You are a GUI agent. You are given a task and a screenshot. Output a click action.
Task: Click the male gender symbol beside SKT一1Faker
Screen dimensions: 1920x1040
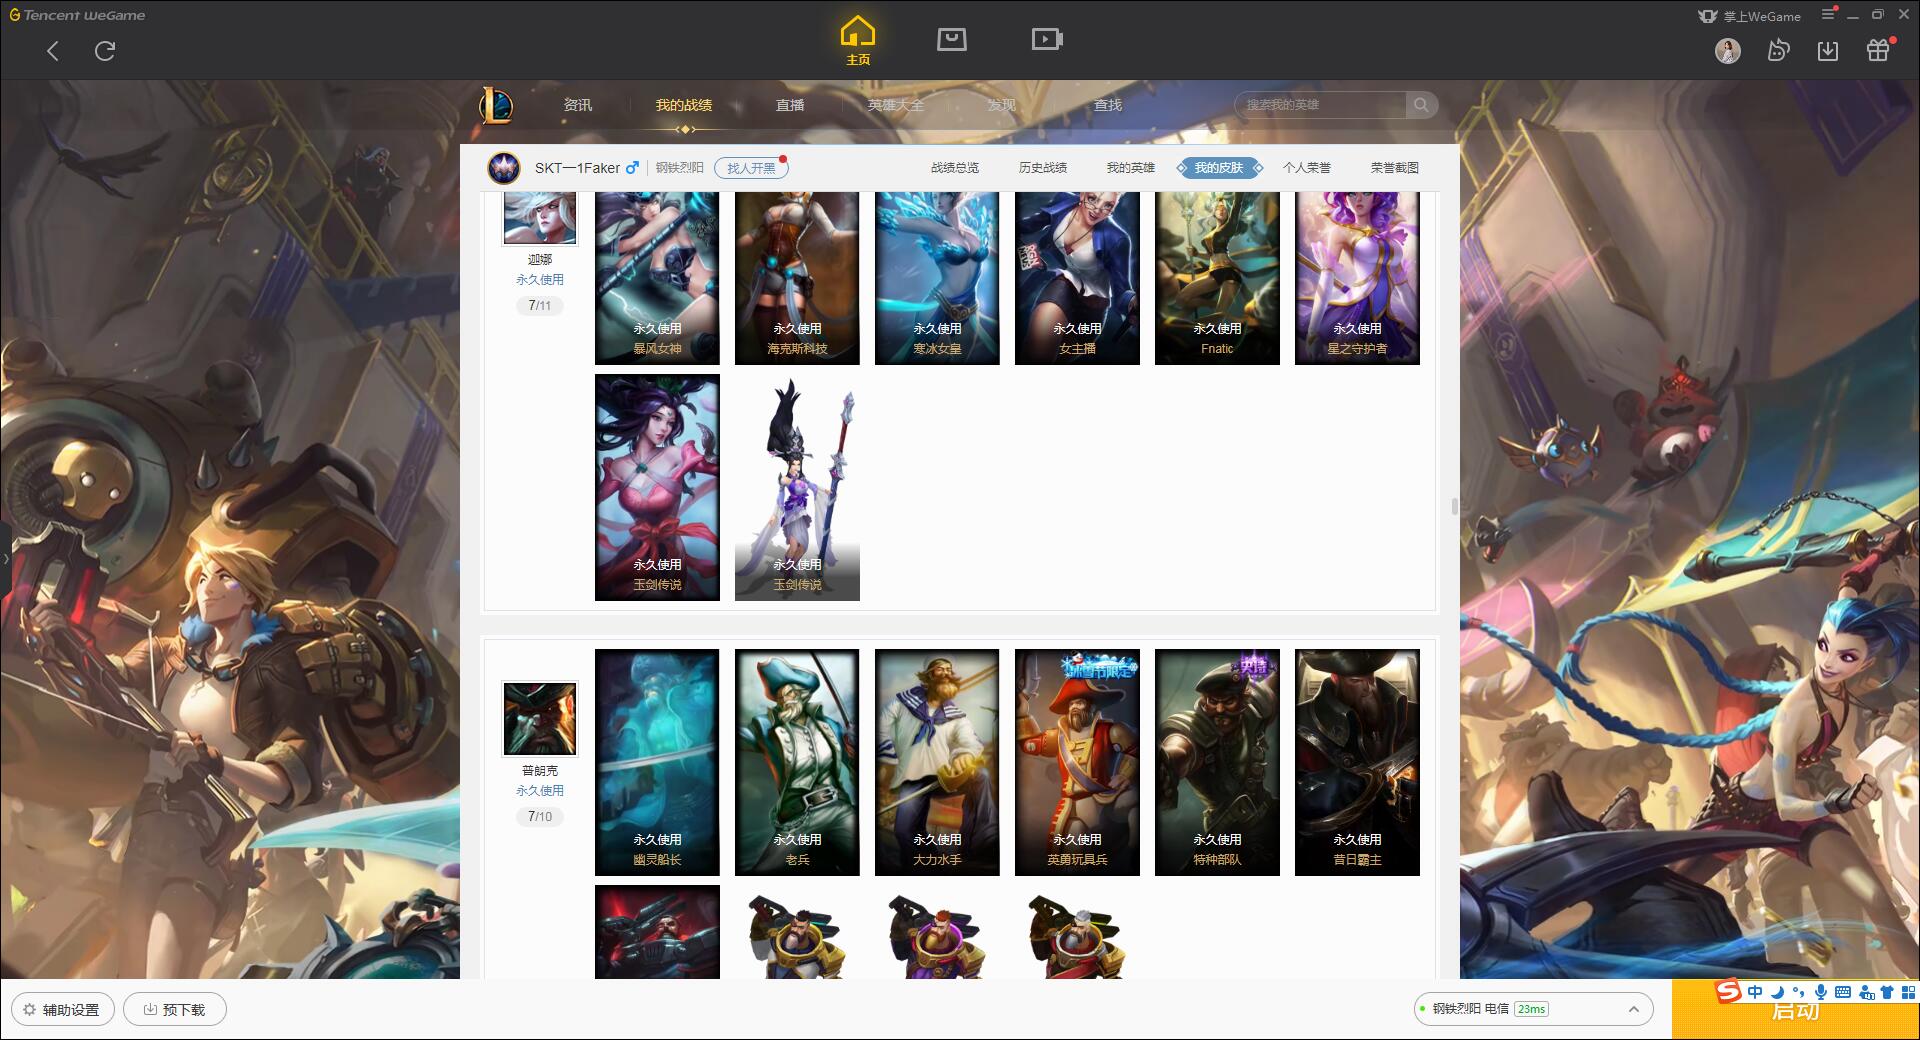click(x=632, y=168)
